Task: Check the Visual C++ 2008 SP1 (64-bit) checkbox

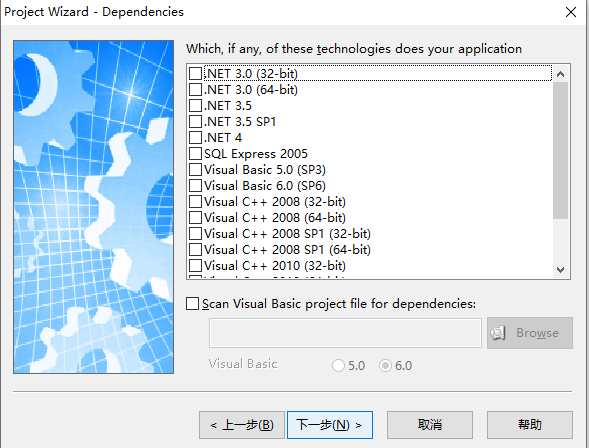Action: [195, 249]
